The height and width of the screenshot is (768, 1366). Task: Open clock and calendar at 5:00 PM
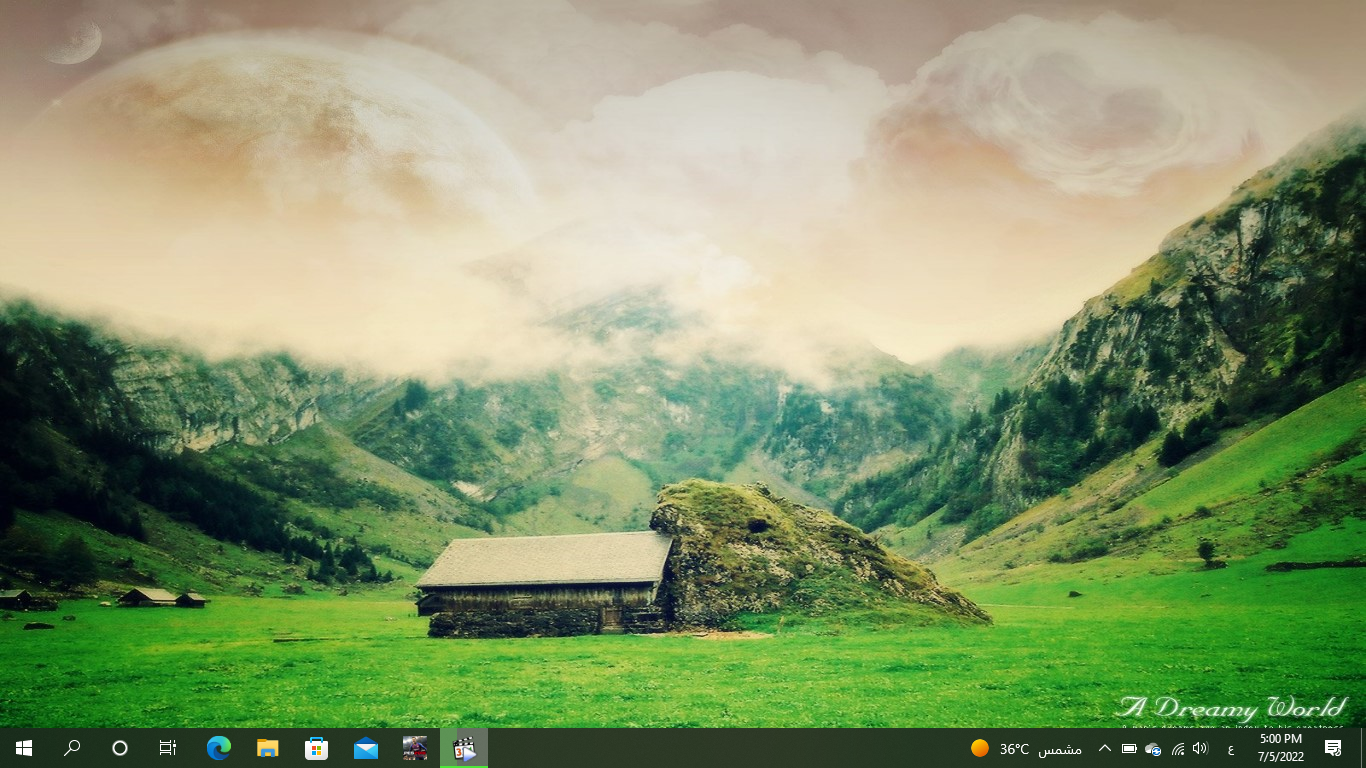point(1280,748)
